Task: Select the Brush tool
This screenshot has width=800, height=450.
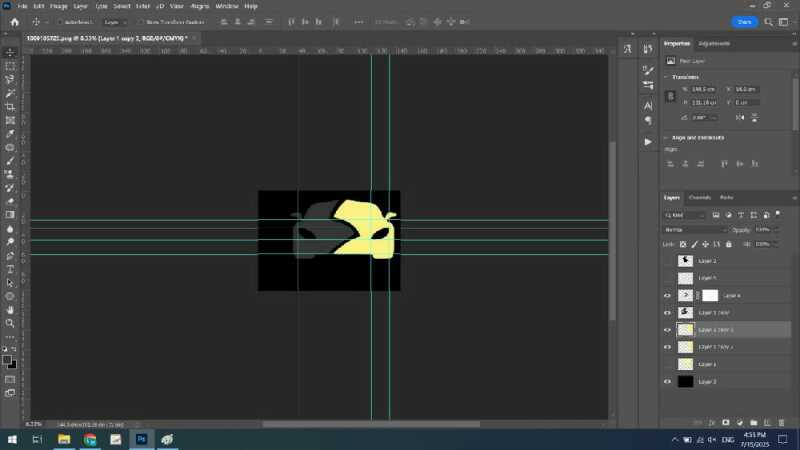Action: 10,161
